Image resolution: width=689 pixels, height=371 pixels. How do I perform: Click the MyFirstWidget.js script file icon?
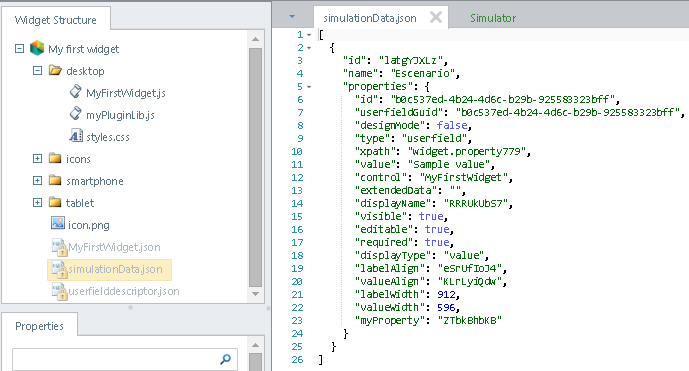coord(75,91)
